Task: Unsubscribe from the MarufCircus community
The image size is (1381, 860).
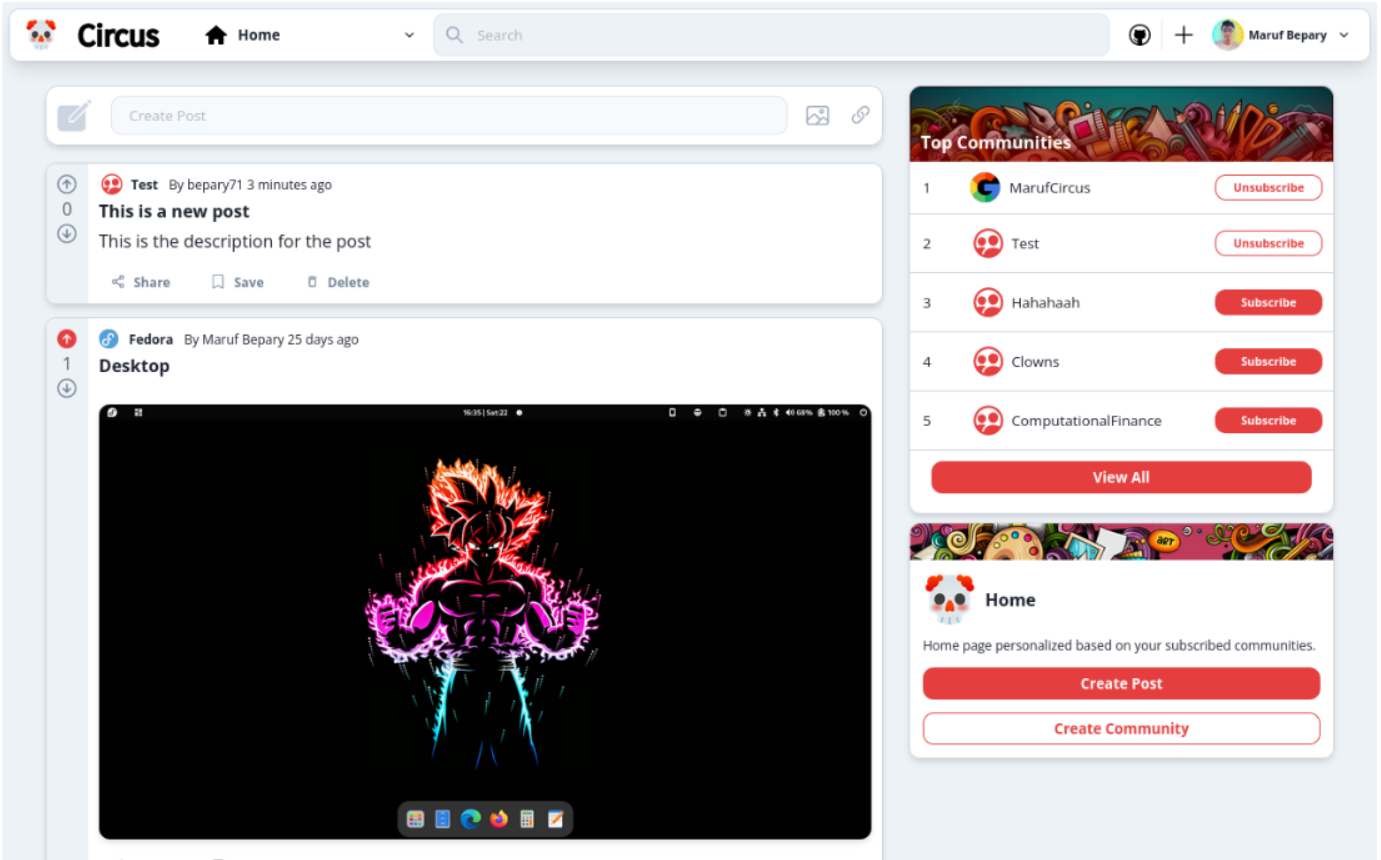Action: (x=1267, y=188)
